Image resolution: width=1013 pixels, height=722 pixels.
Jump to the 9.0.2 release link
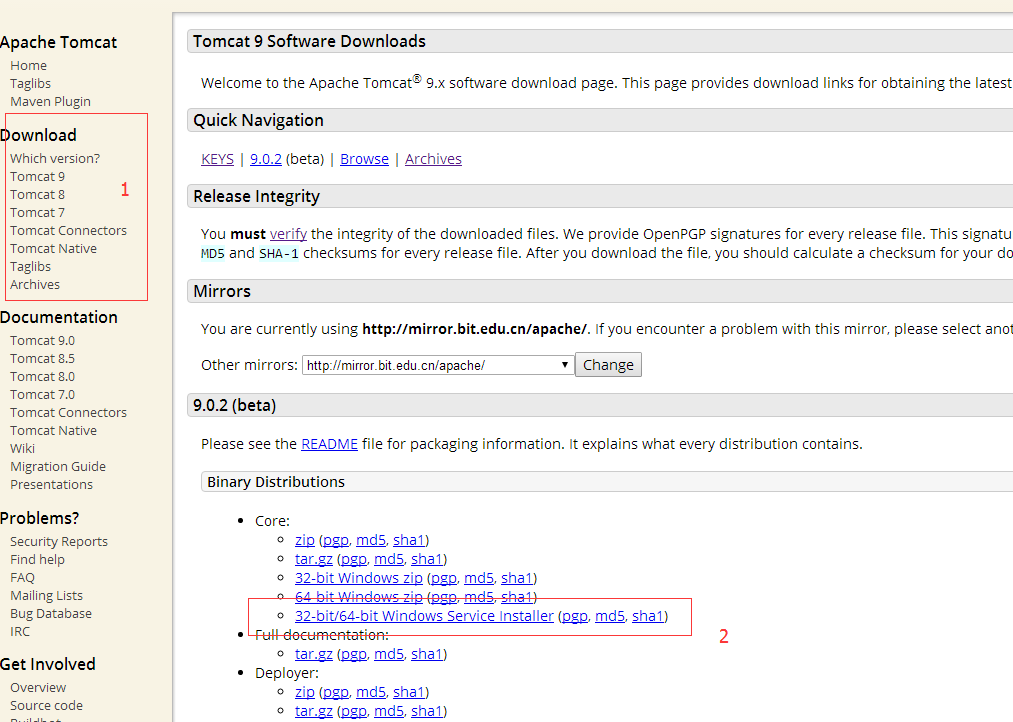point(266,159)
